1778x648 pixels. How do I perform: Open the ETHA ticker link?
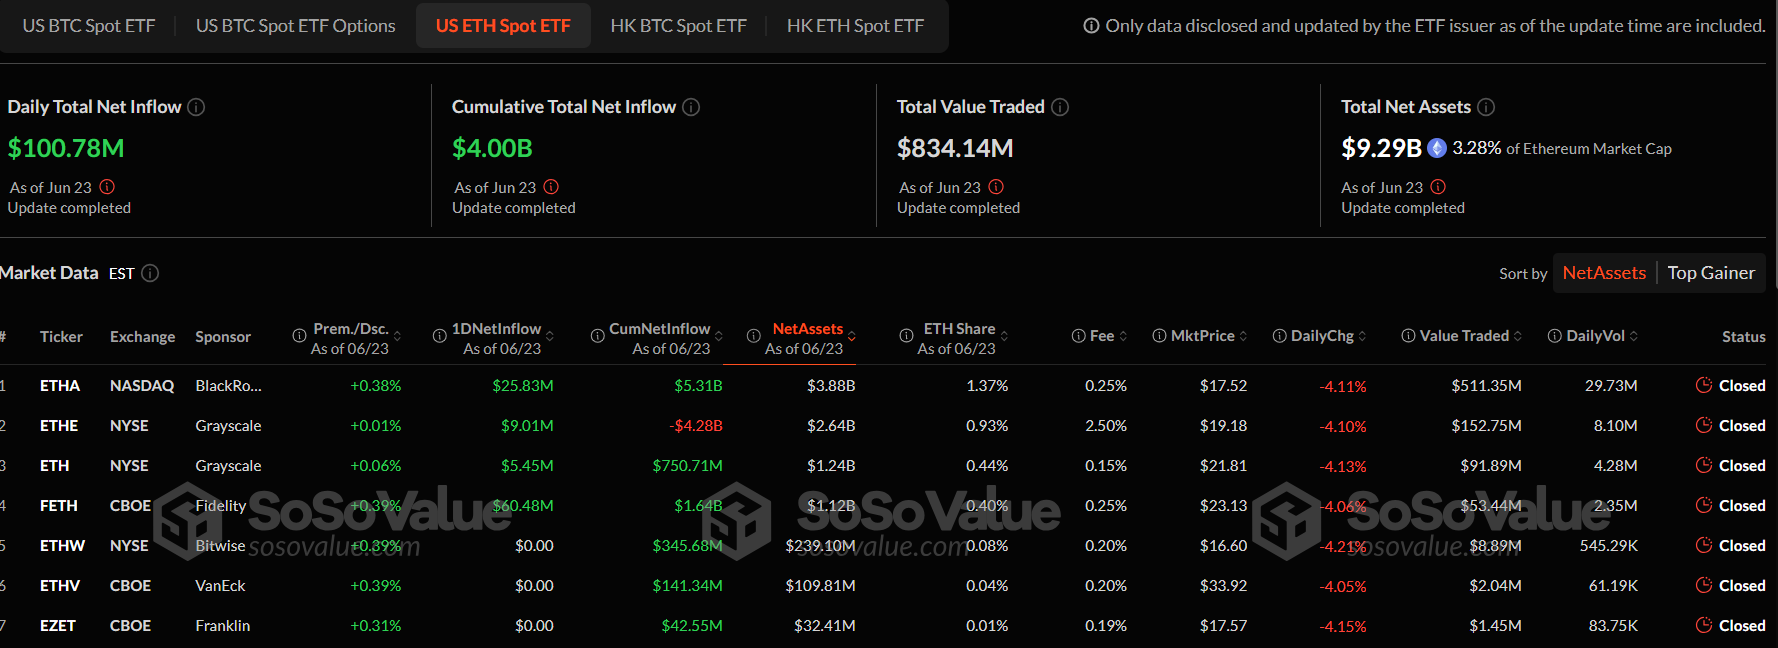60,385
